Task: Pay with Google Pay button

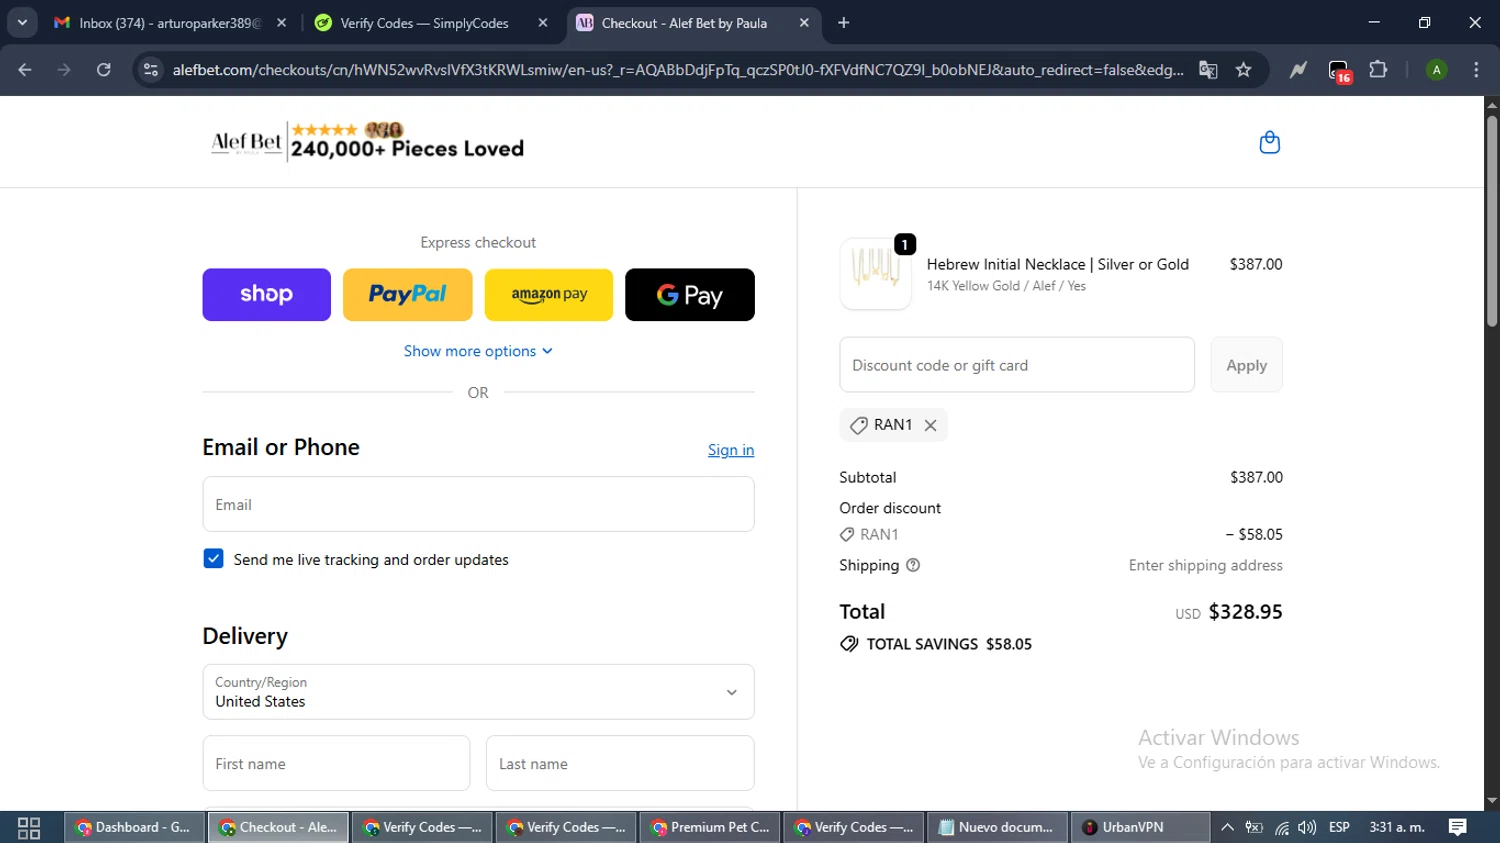Action: 690,294
